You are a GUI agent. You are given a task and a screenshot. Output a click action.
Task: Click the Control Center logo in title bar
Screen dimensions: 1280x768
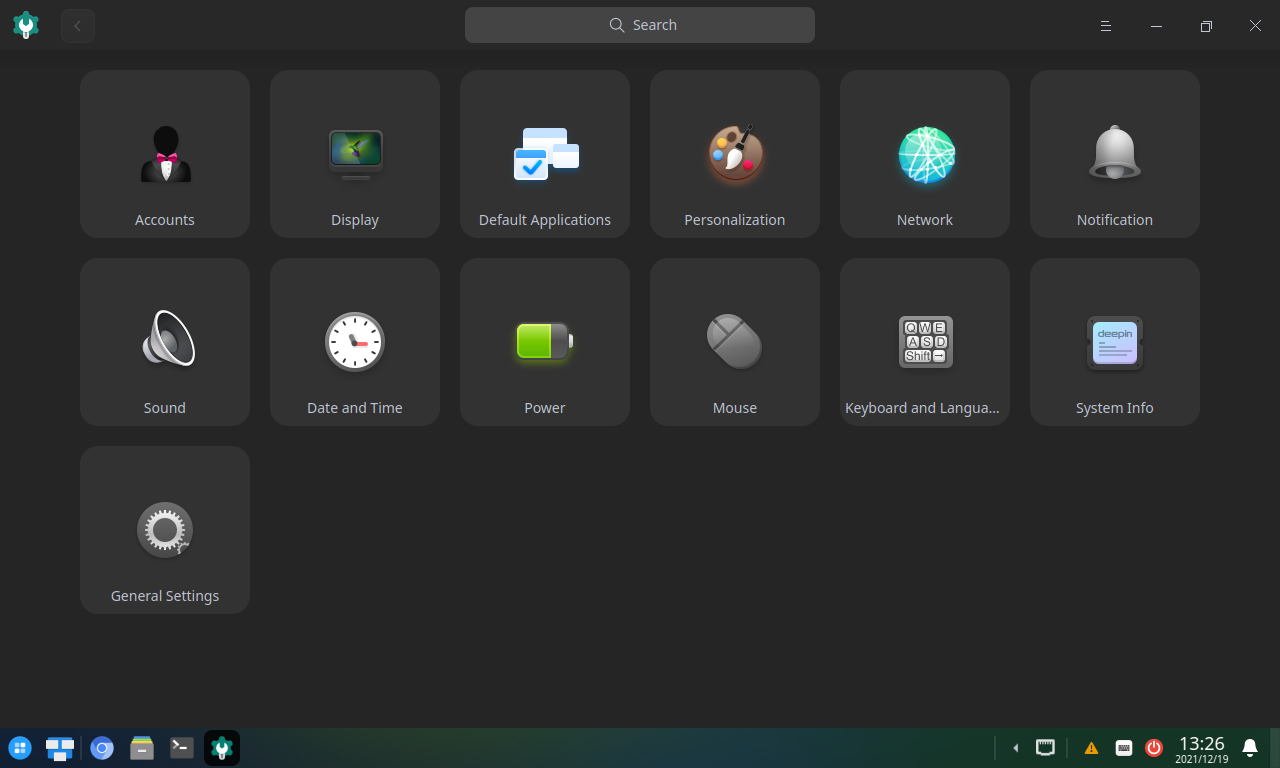26,25
